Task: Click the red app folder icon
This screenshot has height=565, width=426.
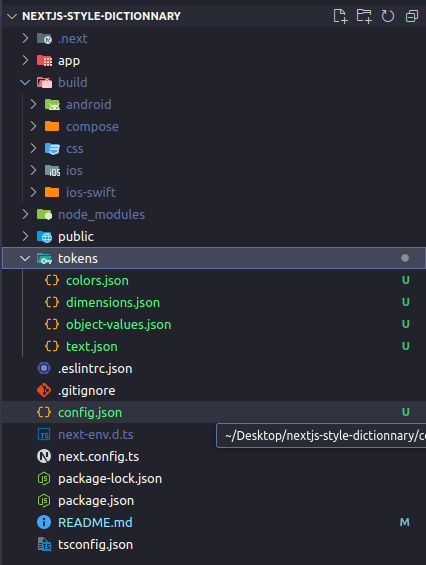Action: (44, 60)
